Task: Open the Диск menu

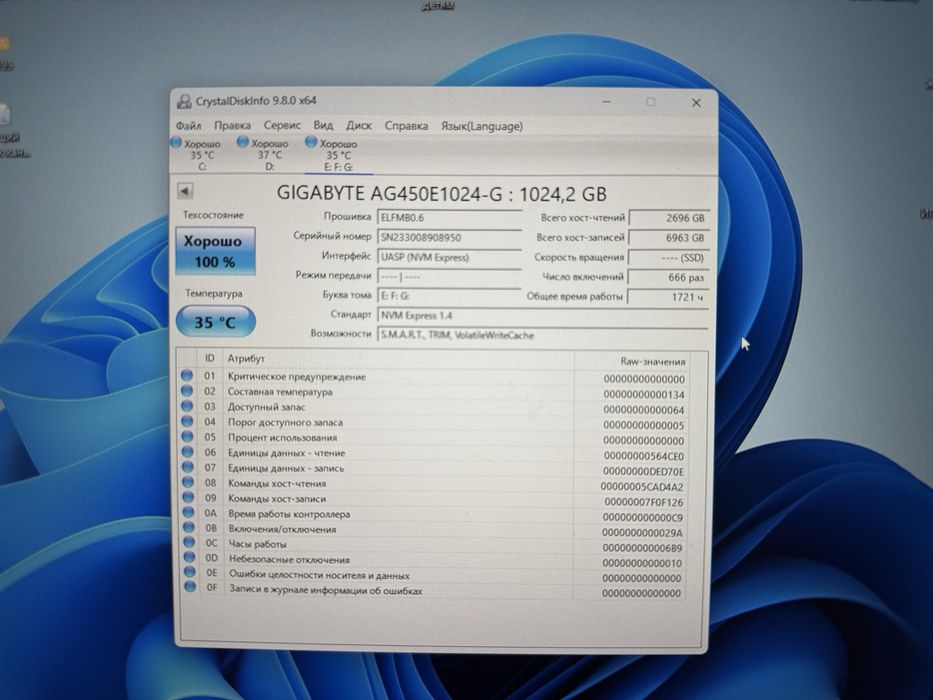Action: (359, 126)
